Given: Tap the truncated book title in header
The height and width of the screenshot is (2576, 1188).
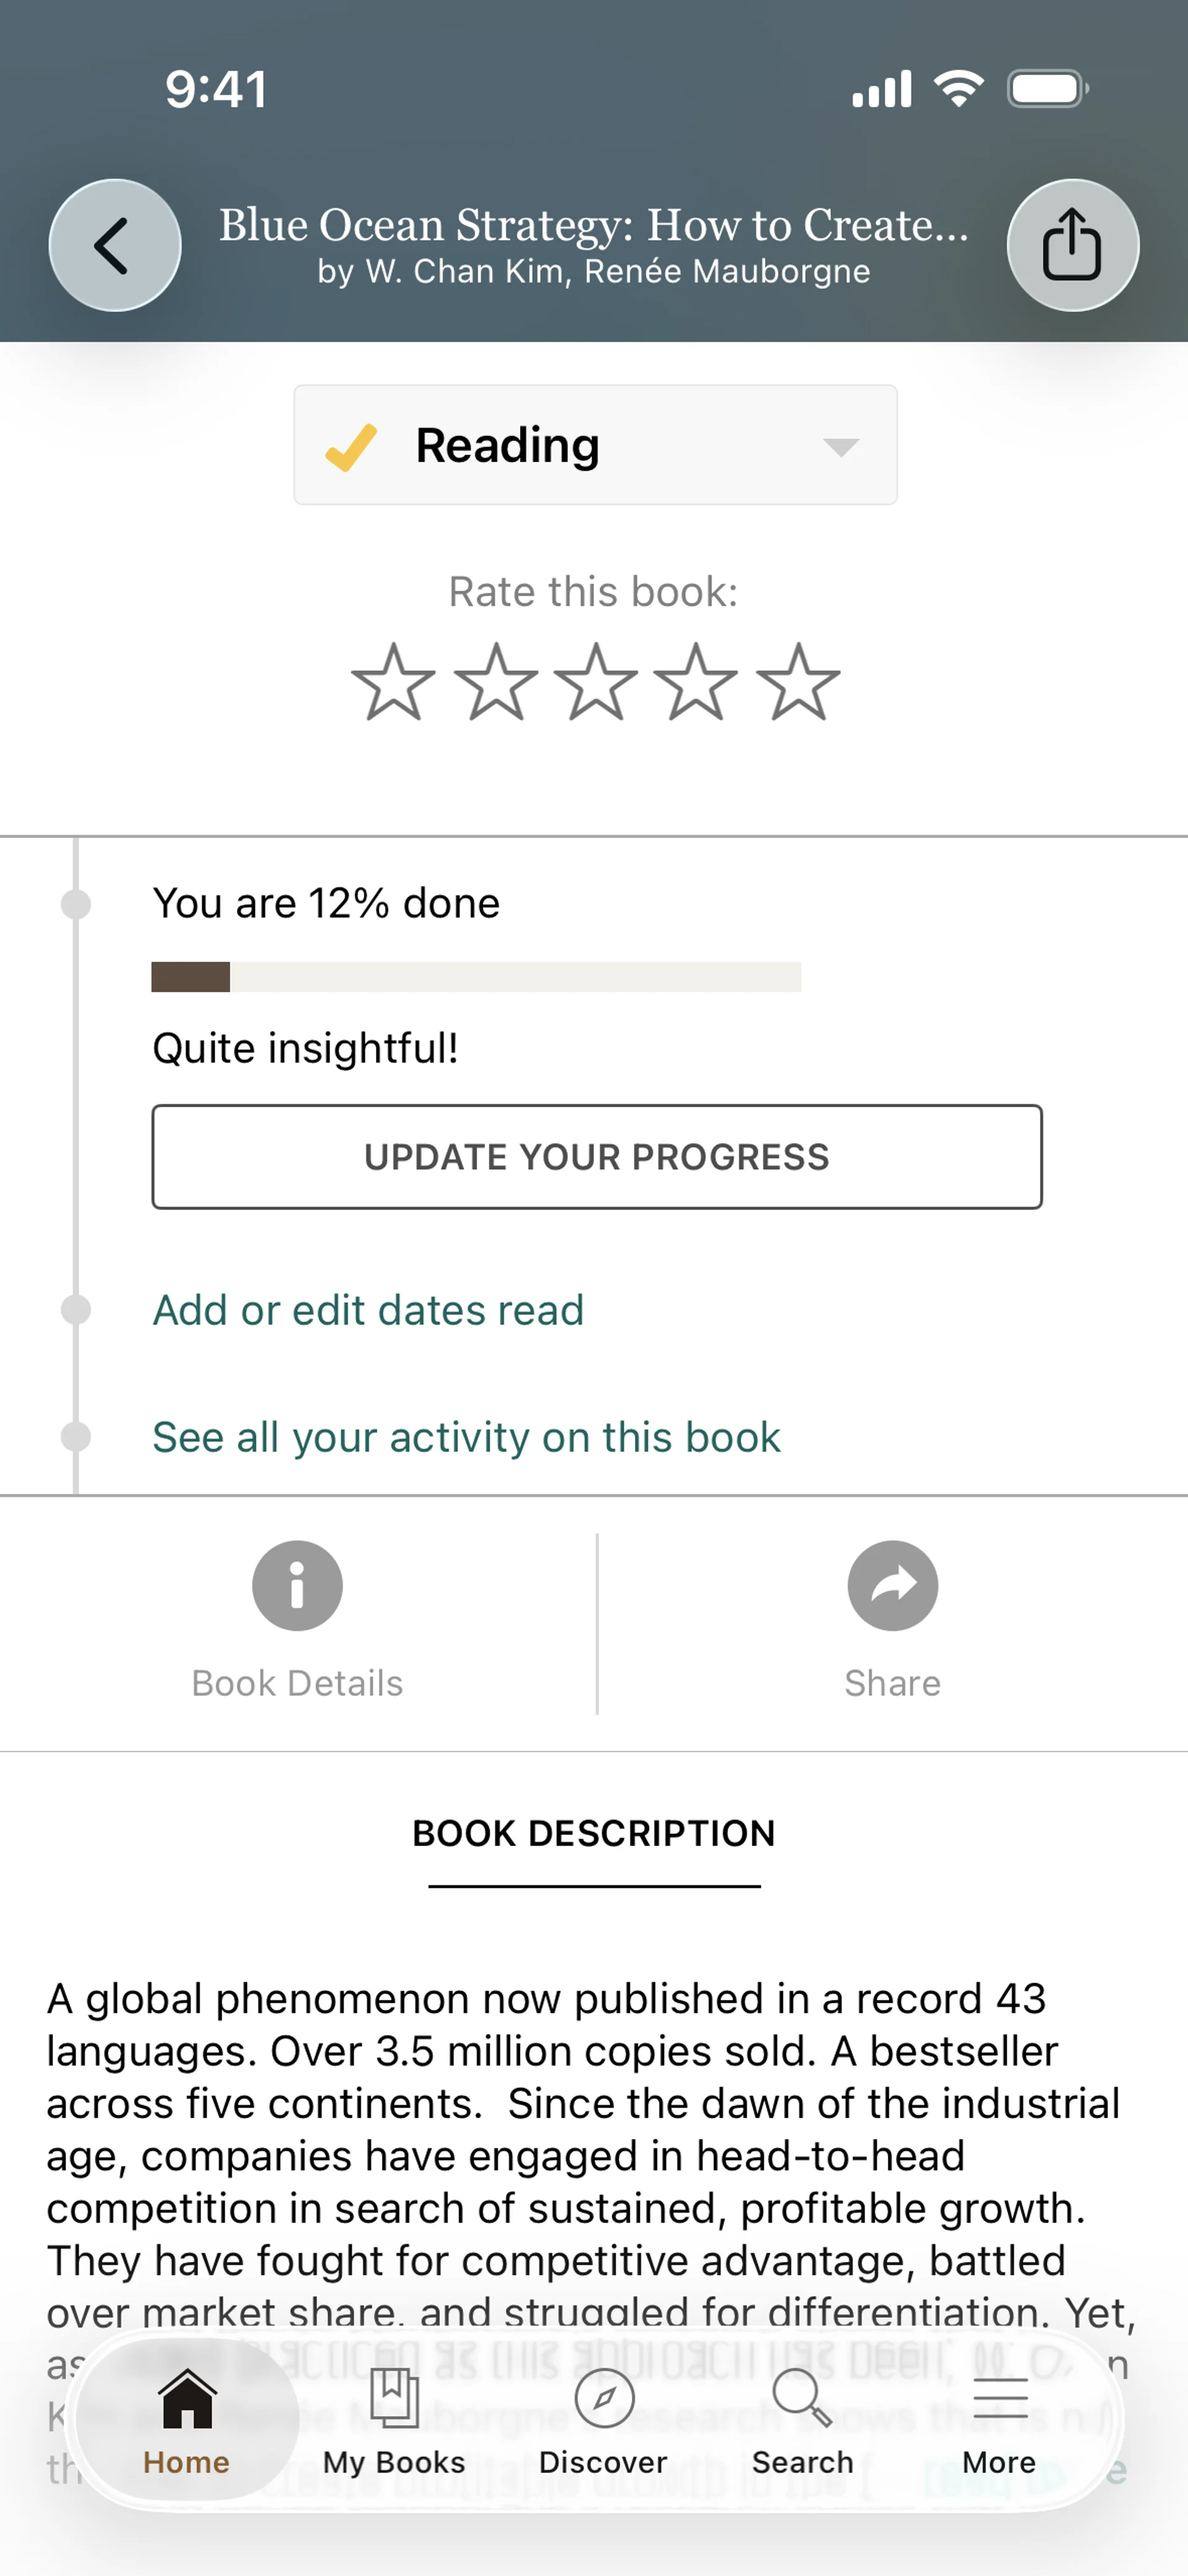Looking at the screenshot, I should pyautogui.click(x=594, y=226).
